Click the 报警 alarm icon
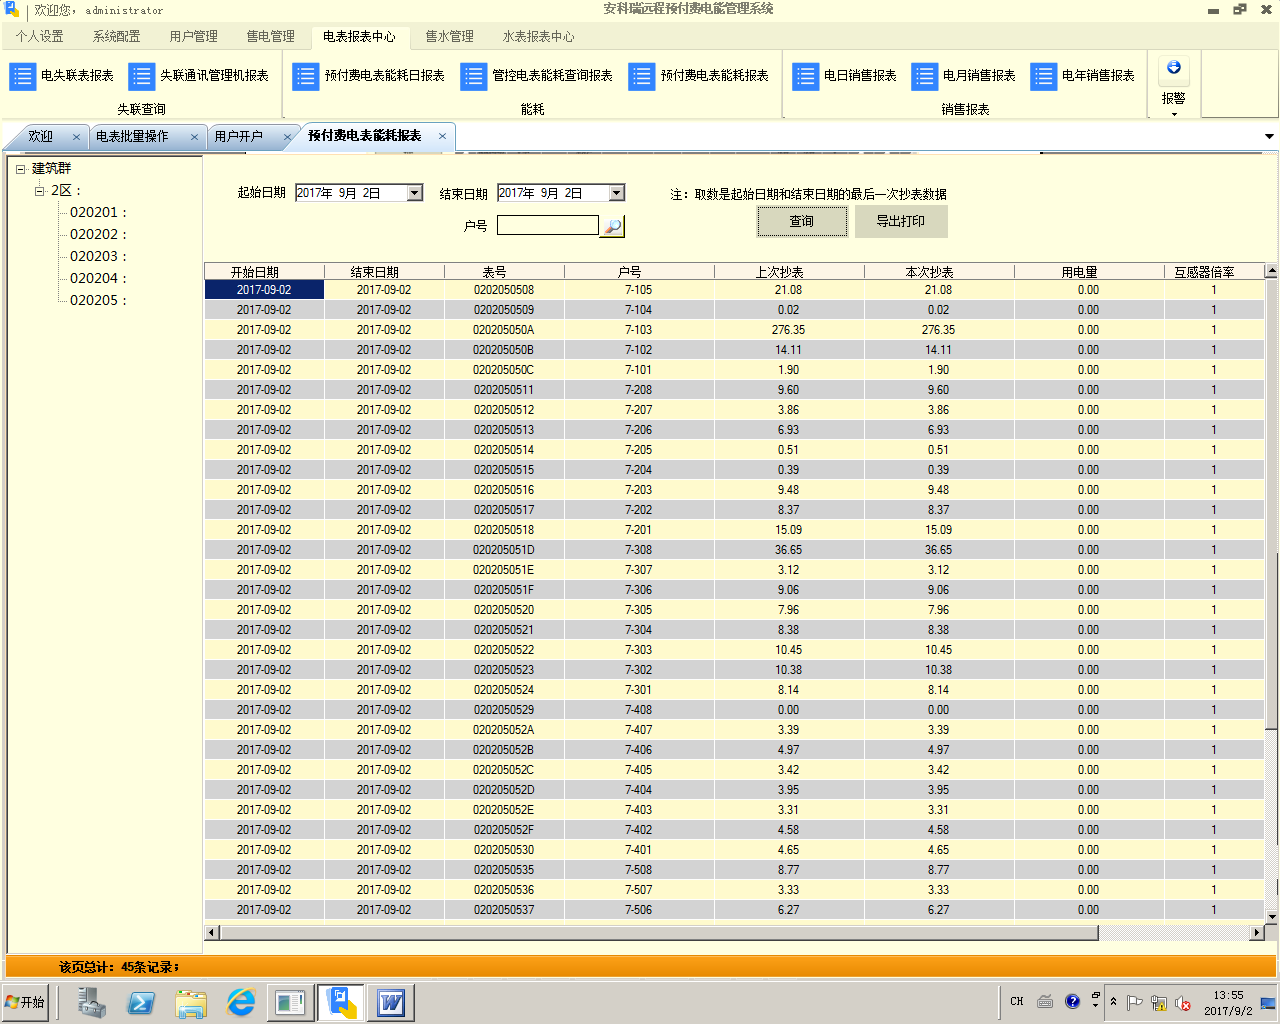Image resolution: width=1280 pixels, height=1024 pixels. point(1173,69)
